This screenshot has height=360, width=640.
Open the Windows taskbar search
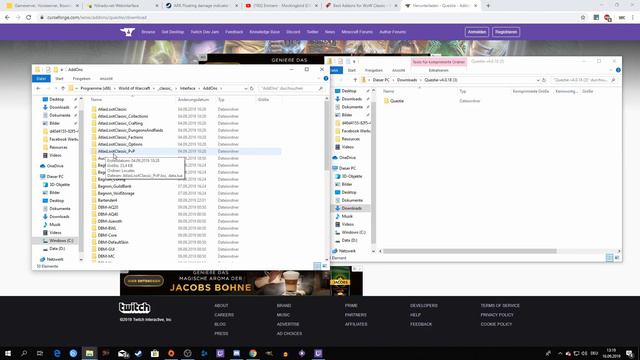click(24, 353)
